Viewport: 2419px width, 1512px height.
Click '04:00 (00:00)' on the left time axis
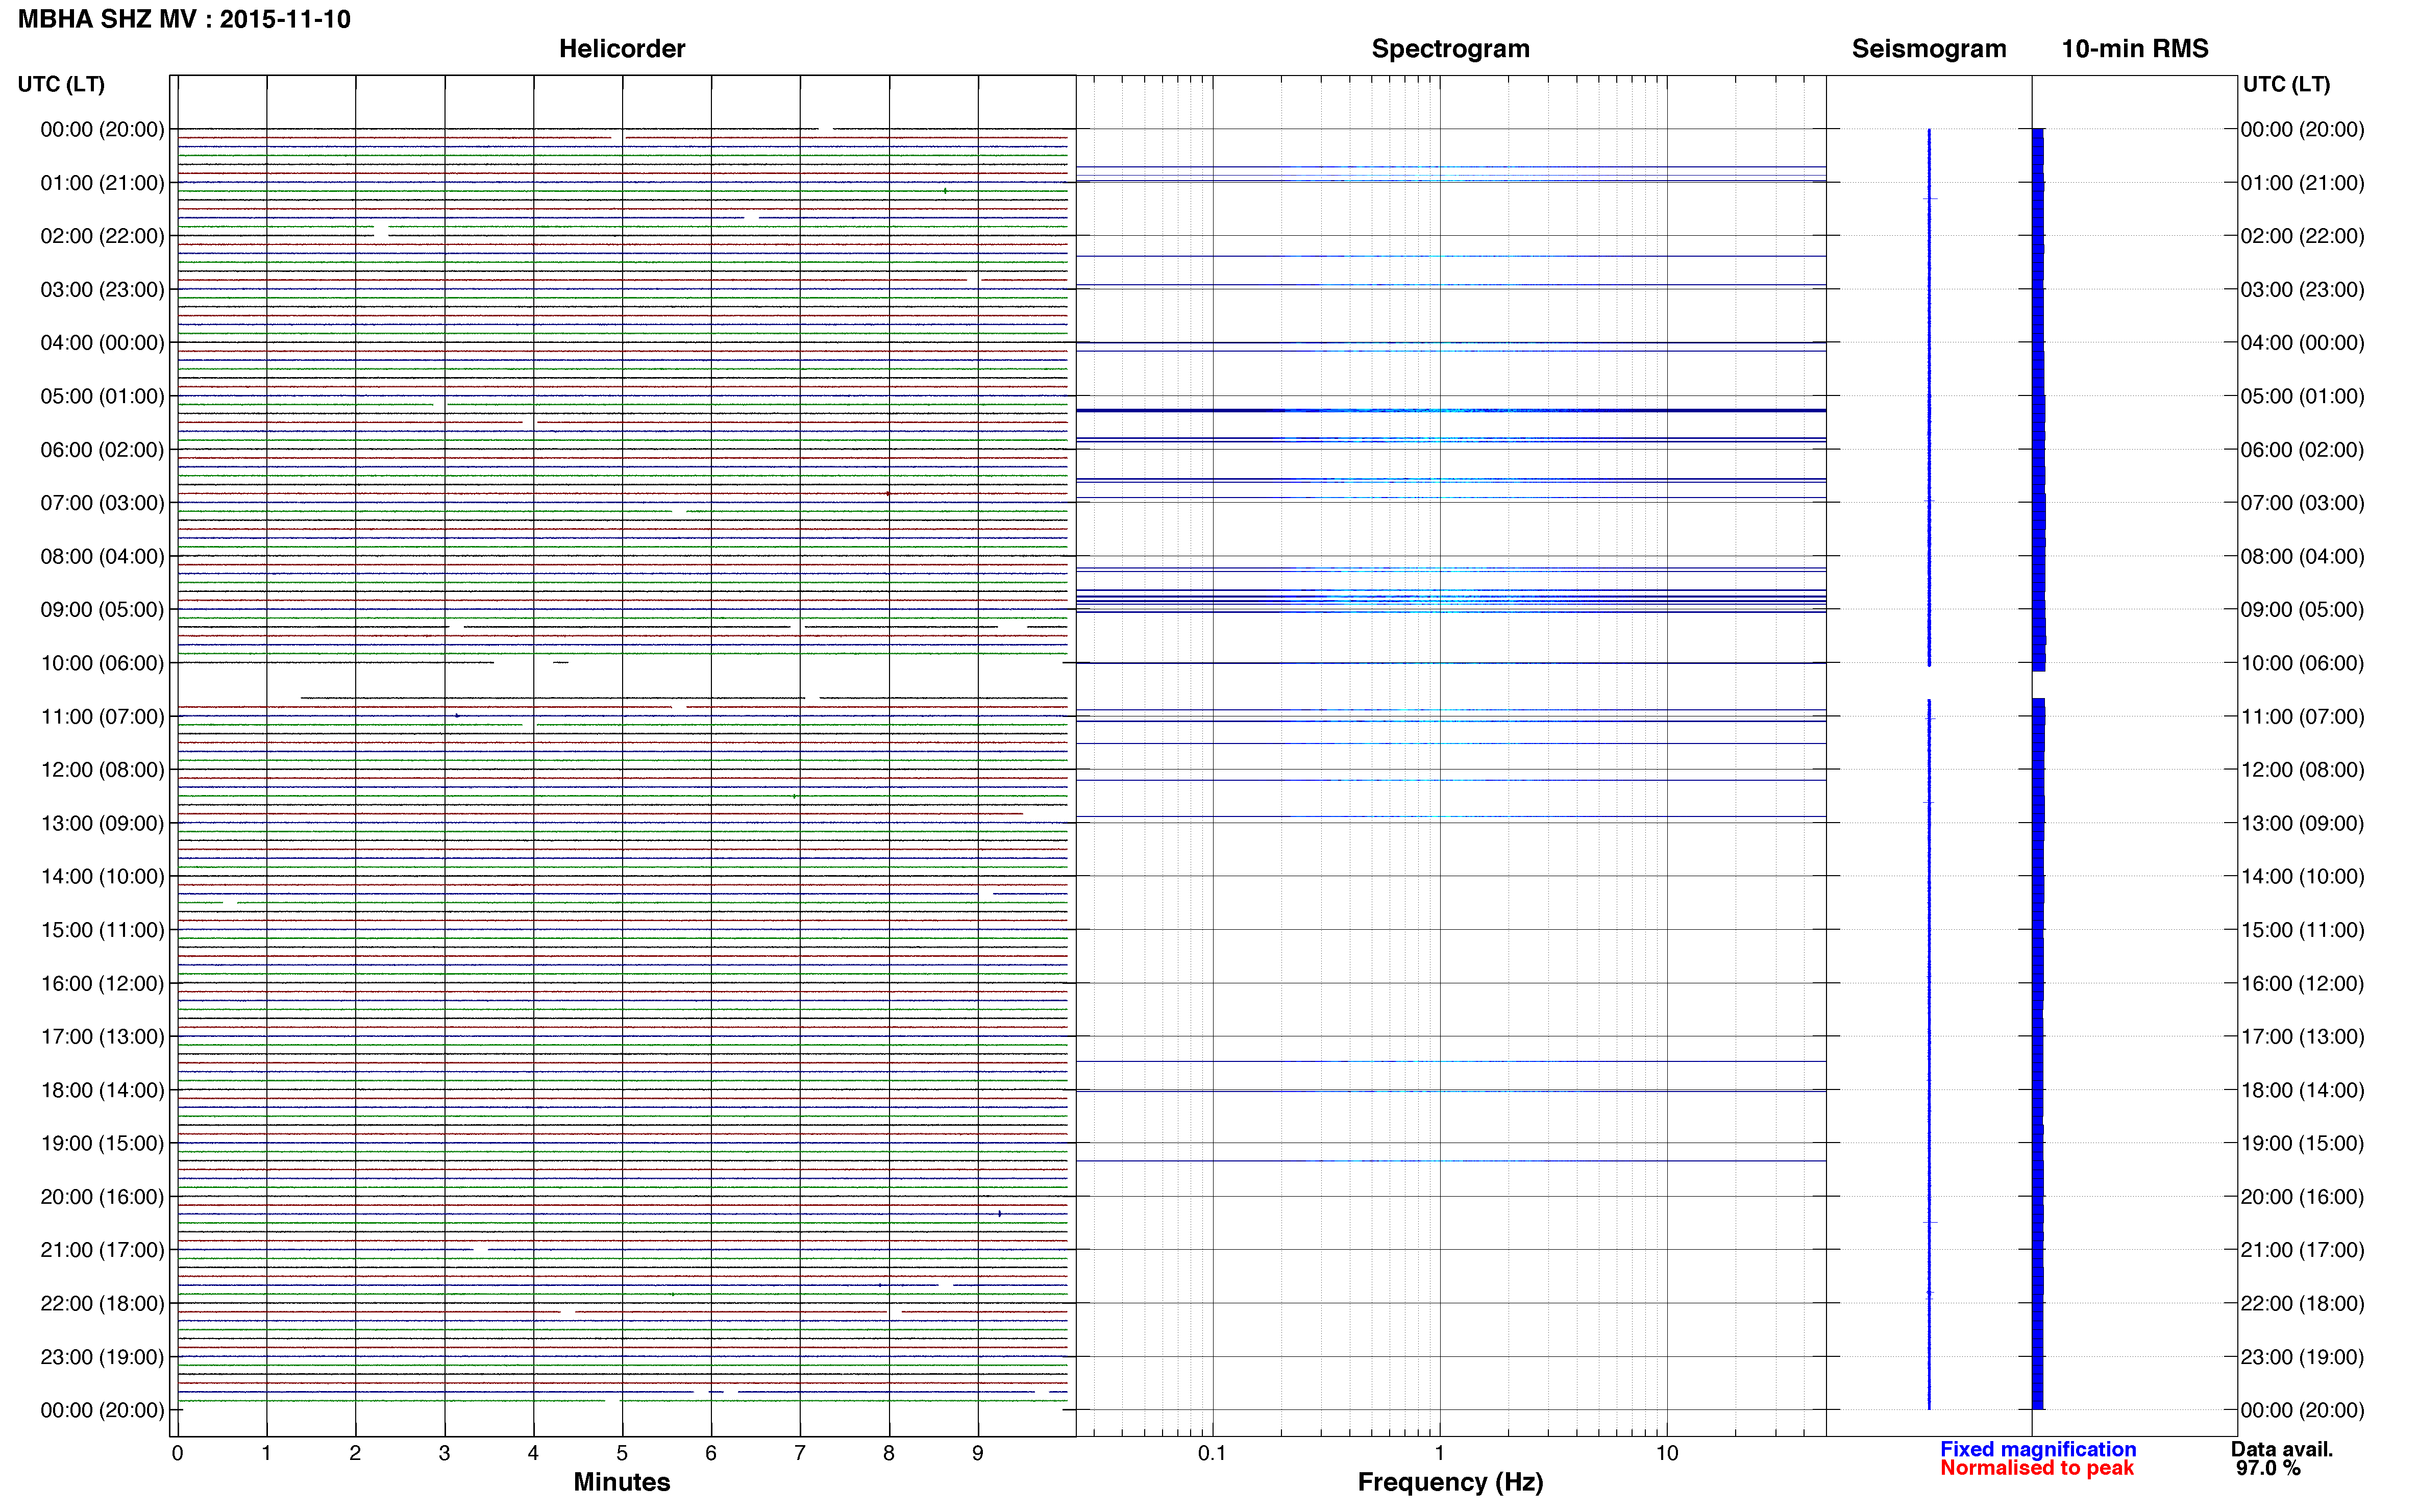pyautogui.click(x=102, y=343)
